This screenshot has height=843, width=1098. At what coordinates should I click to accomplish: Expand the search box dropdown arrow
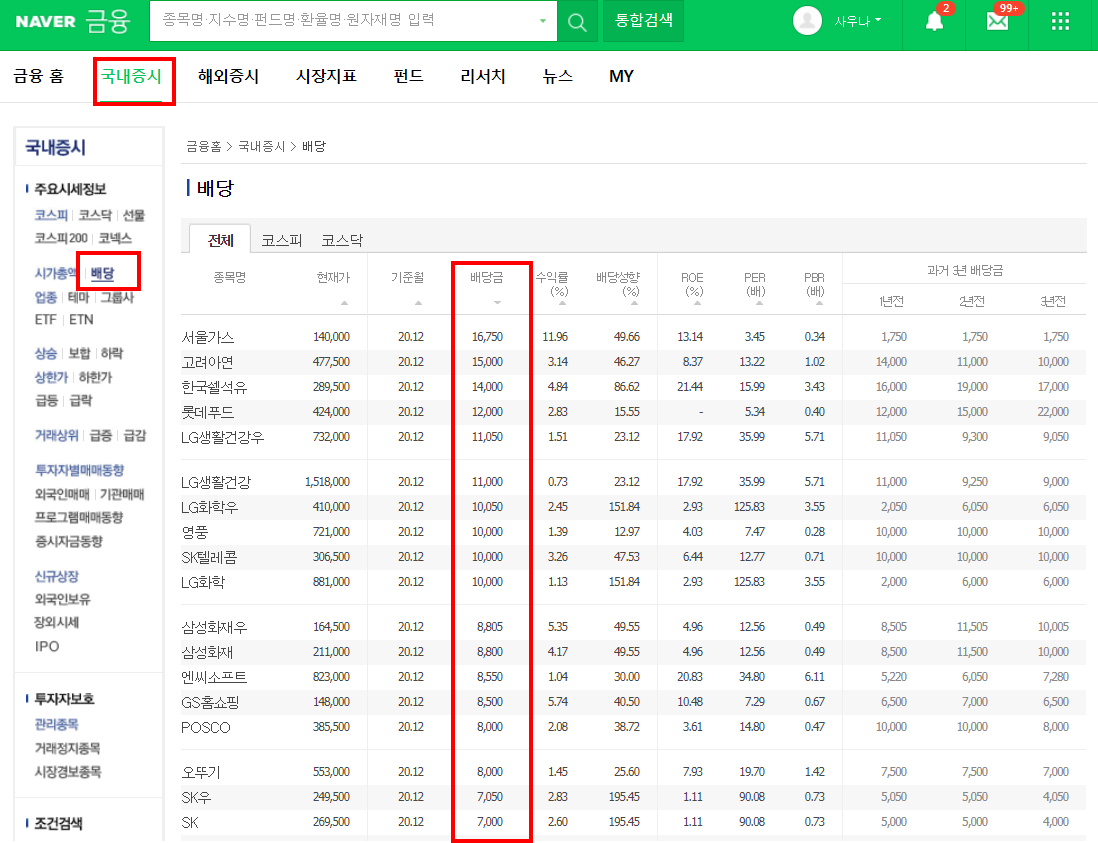tap(543, 21)
